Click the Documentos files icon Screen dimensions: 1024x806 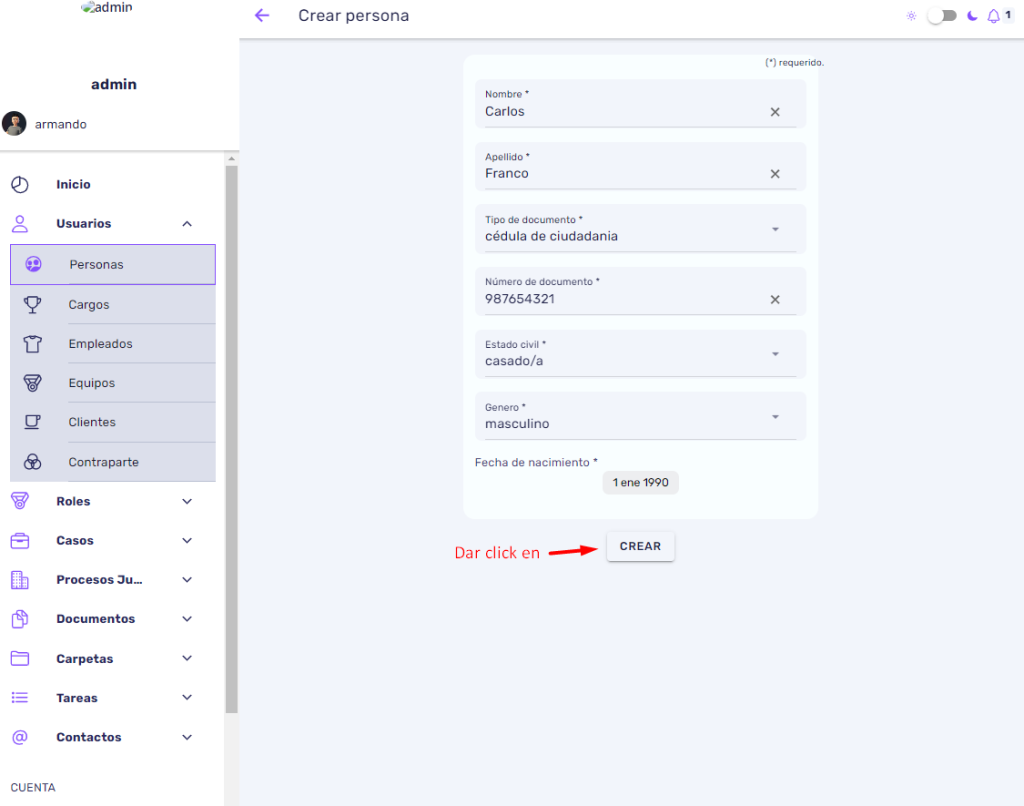(20, 619)
